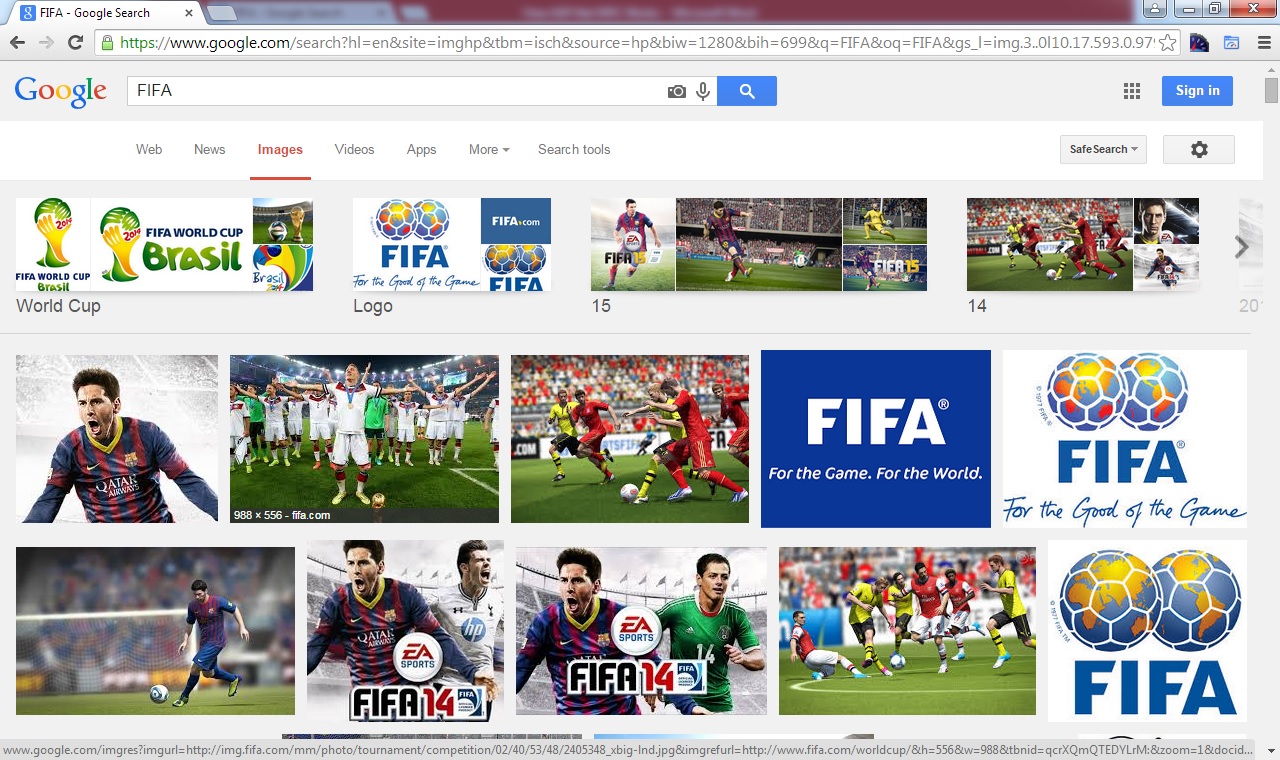Image resolution: width=1280 pixels, height=760 pixels.
Task: Open the World Cup category label
Action: click(58, 306)
